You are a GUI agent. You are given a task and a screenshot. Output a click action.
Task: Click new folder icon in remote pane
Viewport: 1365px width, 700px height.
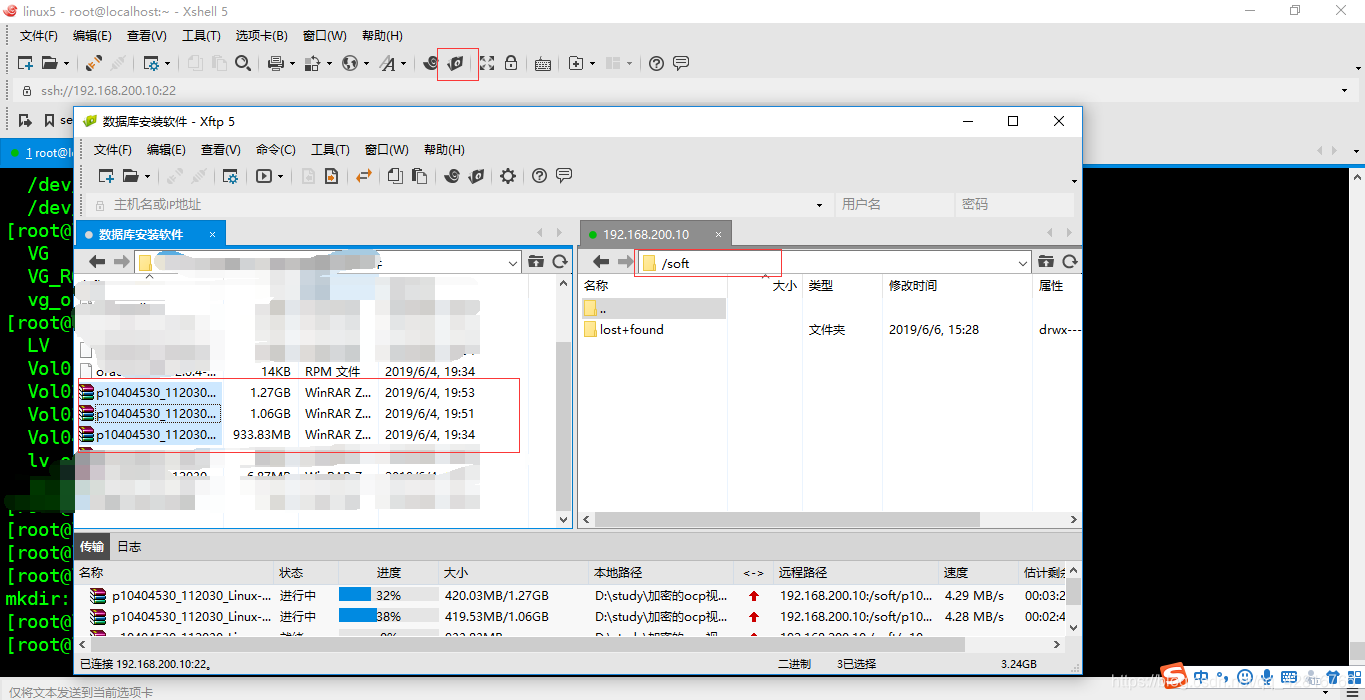pyautogui.click(x=1046, y=262)
